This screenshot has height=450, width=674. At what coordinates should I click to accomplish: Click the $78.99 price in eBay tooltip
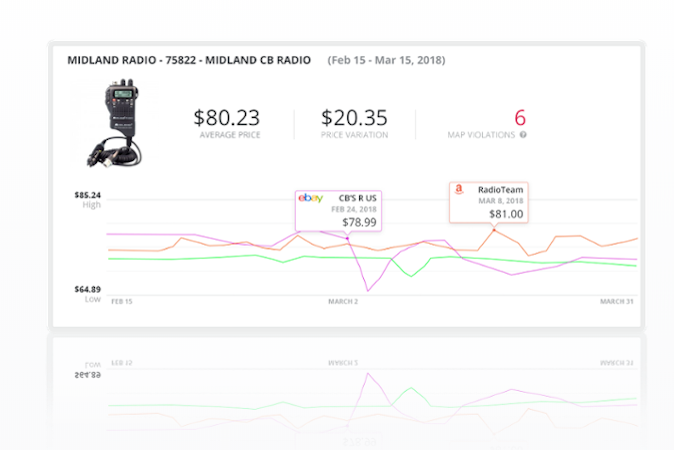click(x=359, y=222)
